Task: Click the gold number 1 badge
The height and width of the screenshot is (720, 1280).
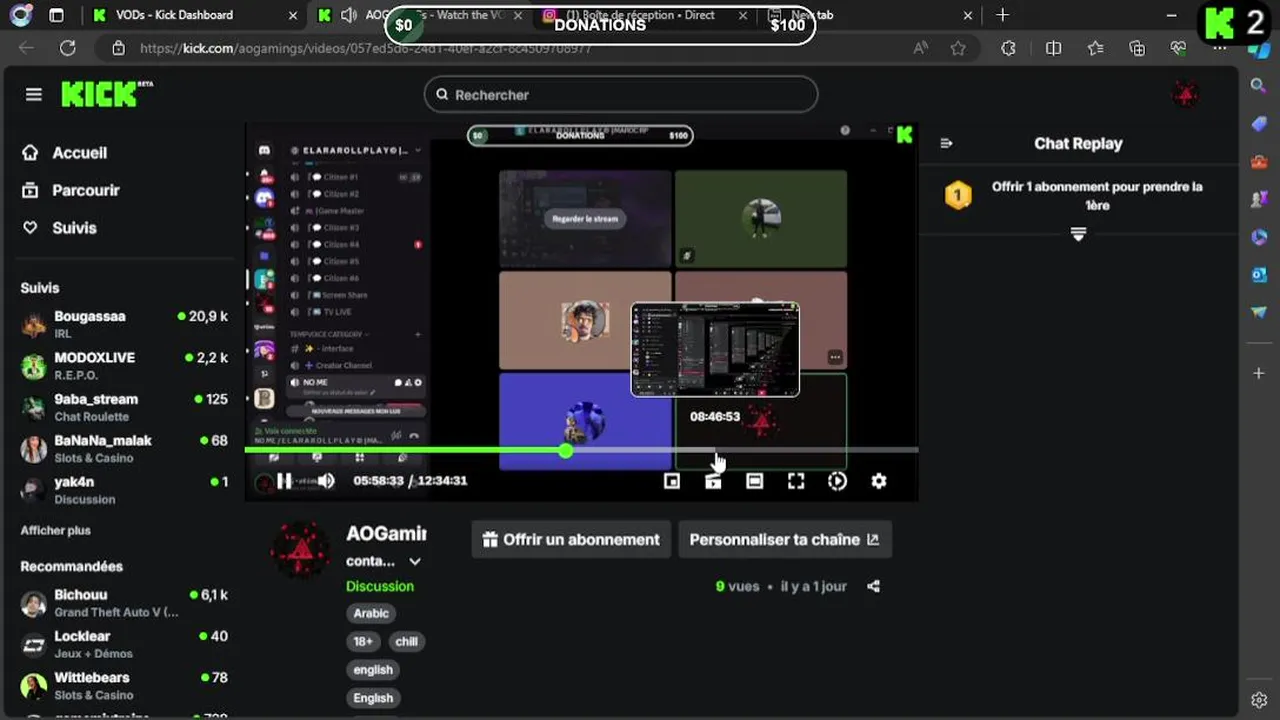Action: (x=958, y=195)
